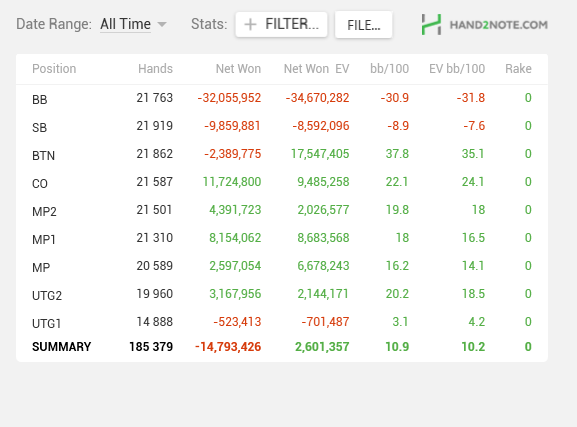The width and height of the screenshot is (577, 427).
Task: Sort table by Net Won EV column
Action: (x=316, y=69)
